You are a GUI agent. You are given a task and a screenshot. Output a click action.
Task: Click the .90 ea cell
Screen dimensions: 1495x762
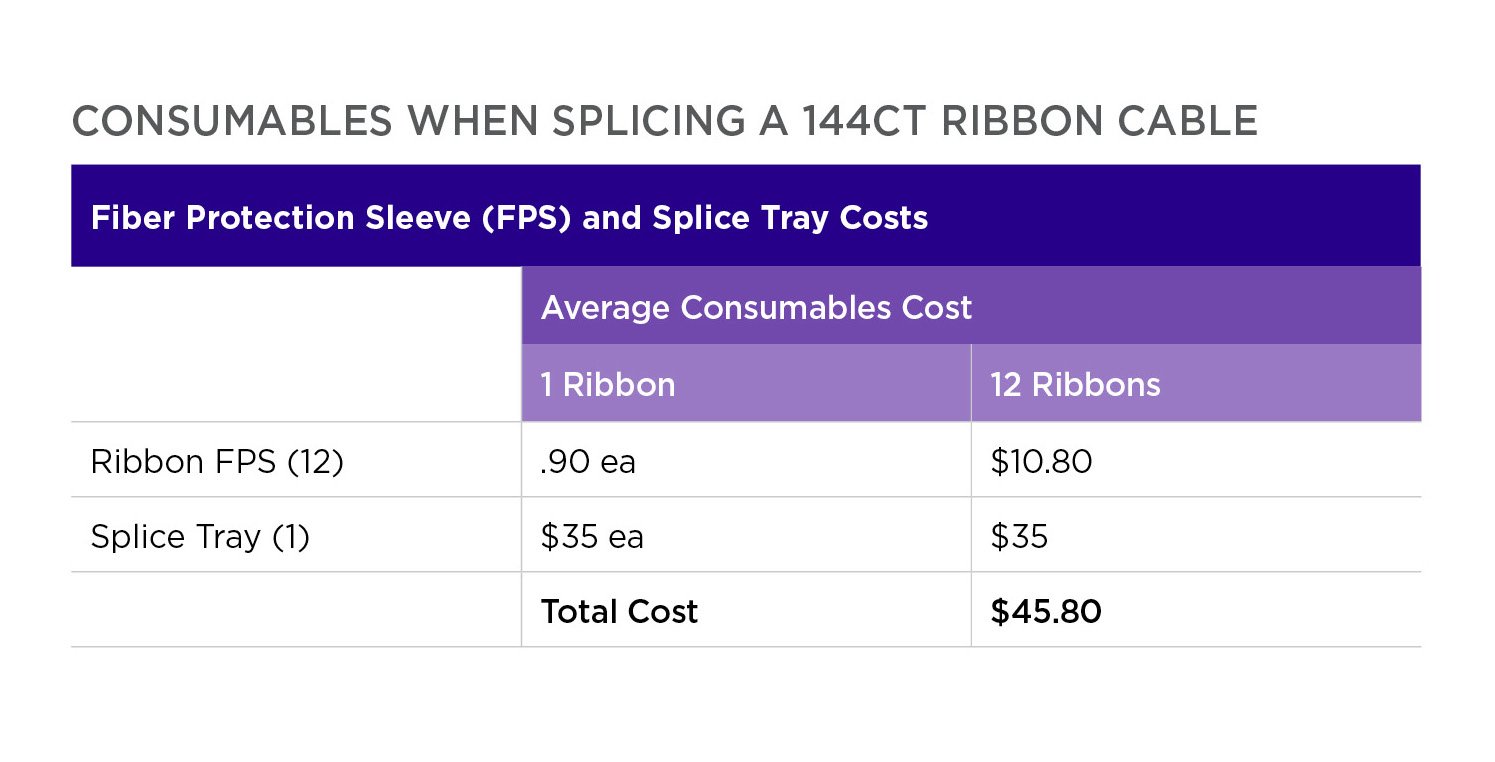point(746,460)
